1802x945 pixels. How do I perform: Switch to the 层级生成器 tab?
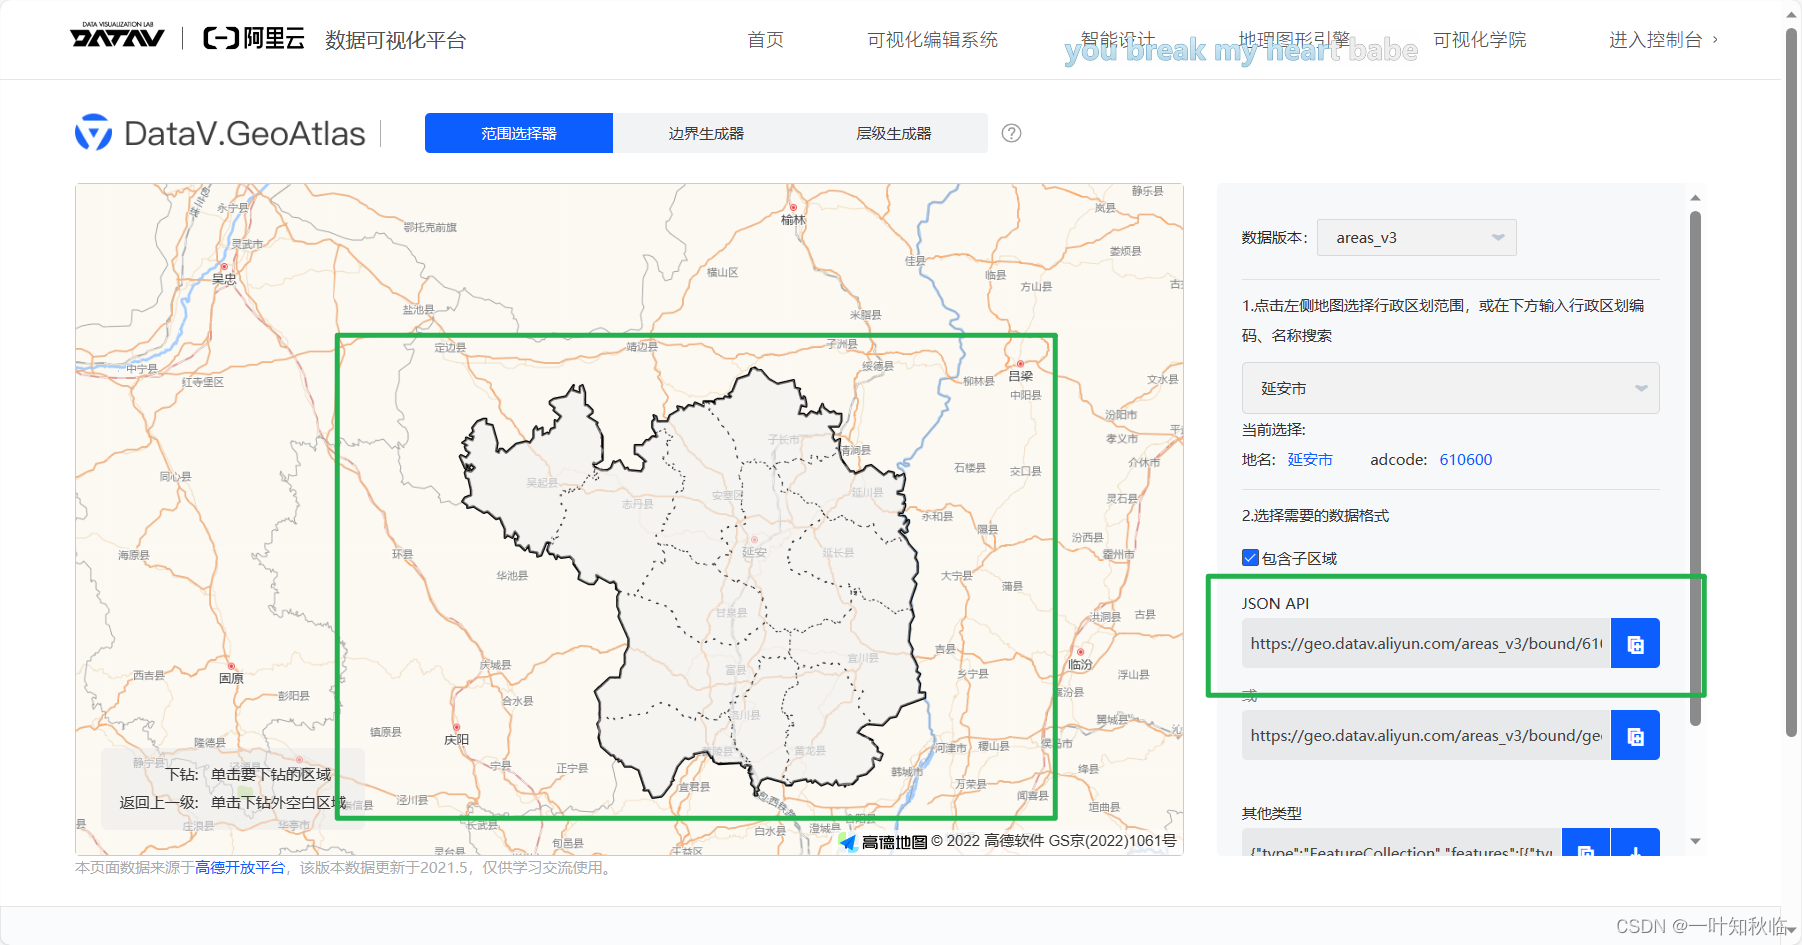pyautogui.click(x=894, y=133)
